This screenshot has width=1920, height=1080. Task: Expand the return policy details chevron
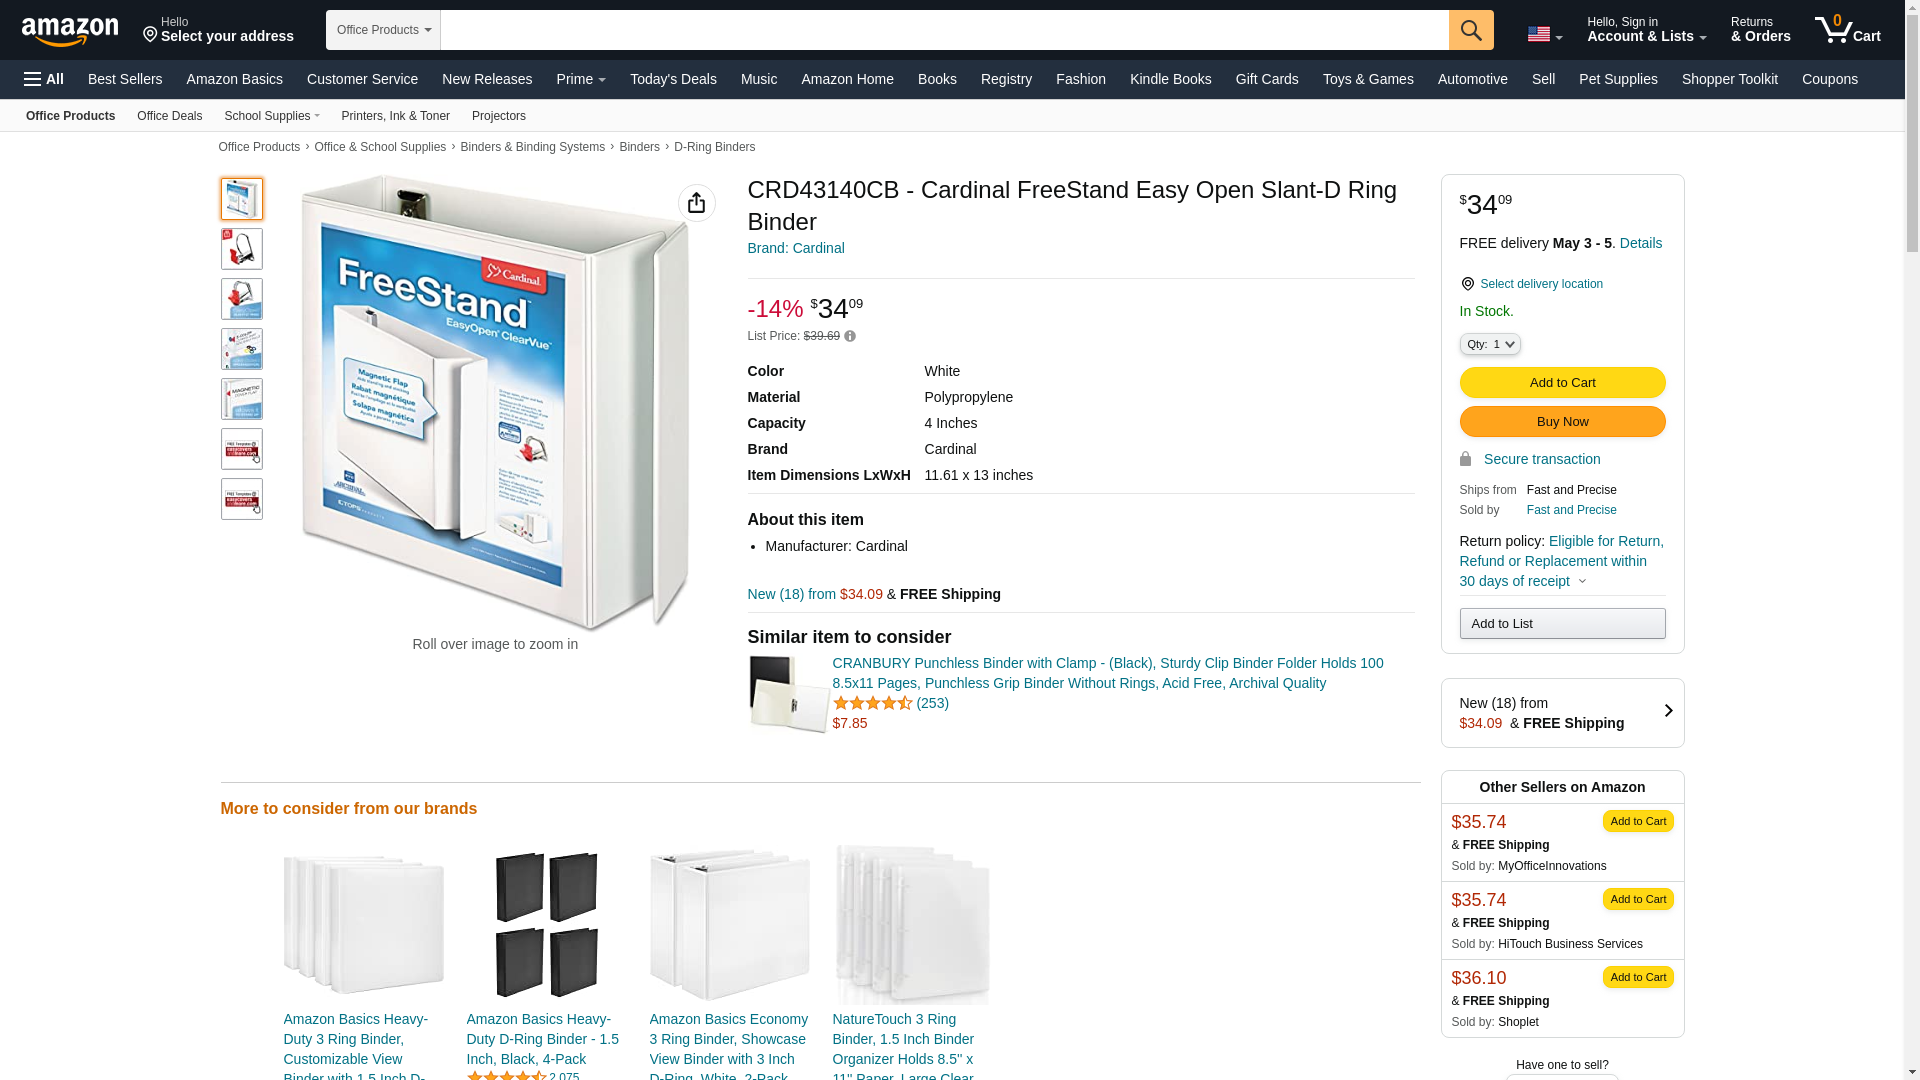coord(1582,582)
